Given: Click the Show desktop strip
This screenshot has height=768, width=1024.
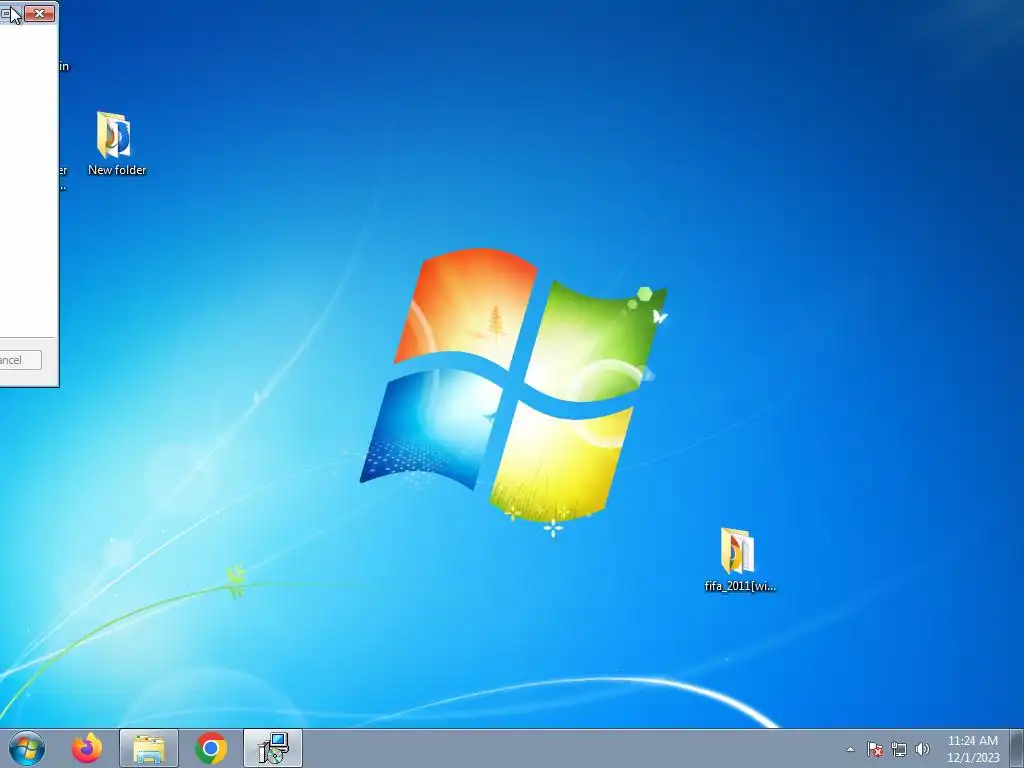Looking at the screenshot, I should click(x=1017, y=748).
